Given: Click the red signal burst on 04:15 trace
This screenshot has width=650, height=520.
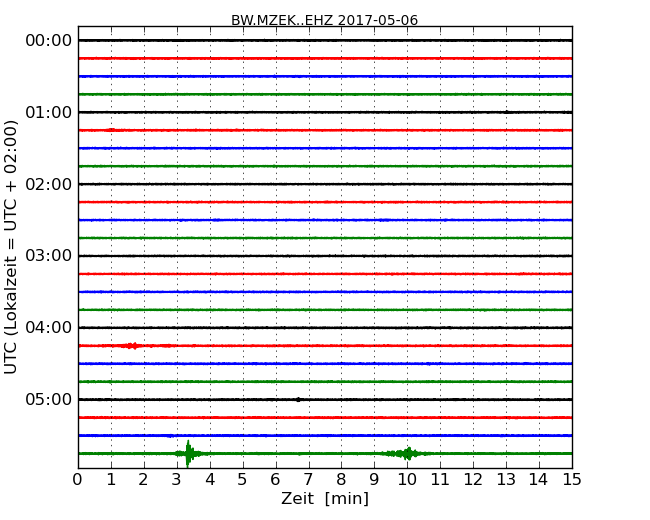Looking at the screenshot, I should 131,346.
